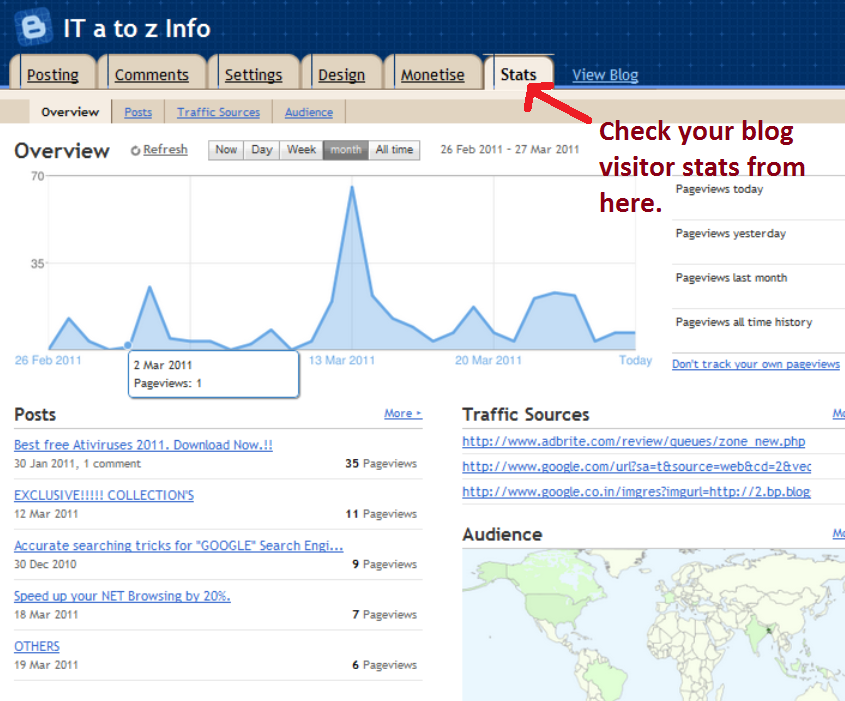Image resolution: width=845 pixels, height=701 pixels.
Task: Select the Stats tab
Action: [518, 74]
